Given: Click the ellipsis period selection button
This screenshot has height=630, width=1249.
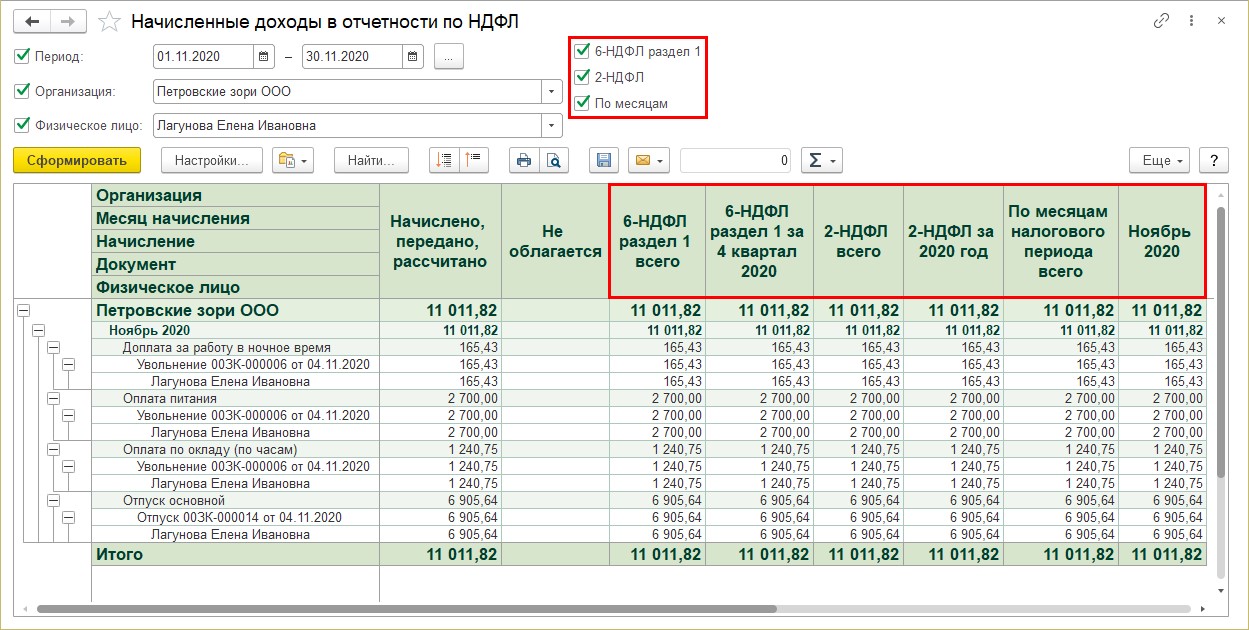Looking at the screenshot, I should [448, 57].
